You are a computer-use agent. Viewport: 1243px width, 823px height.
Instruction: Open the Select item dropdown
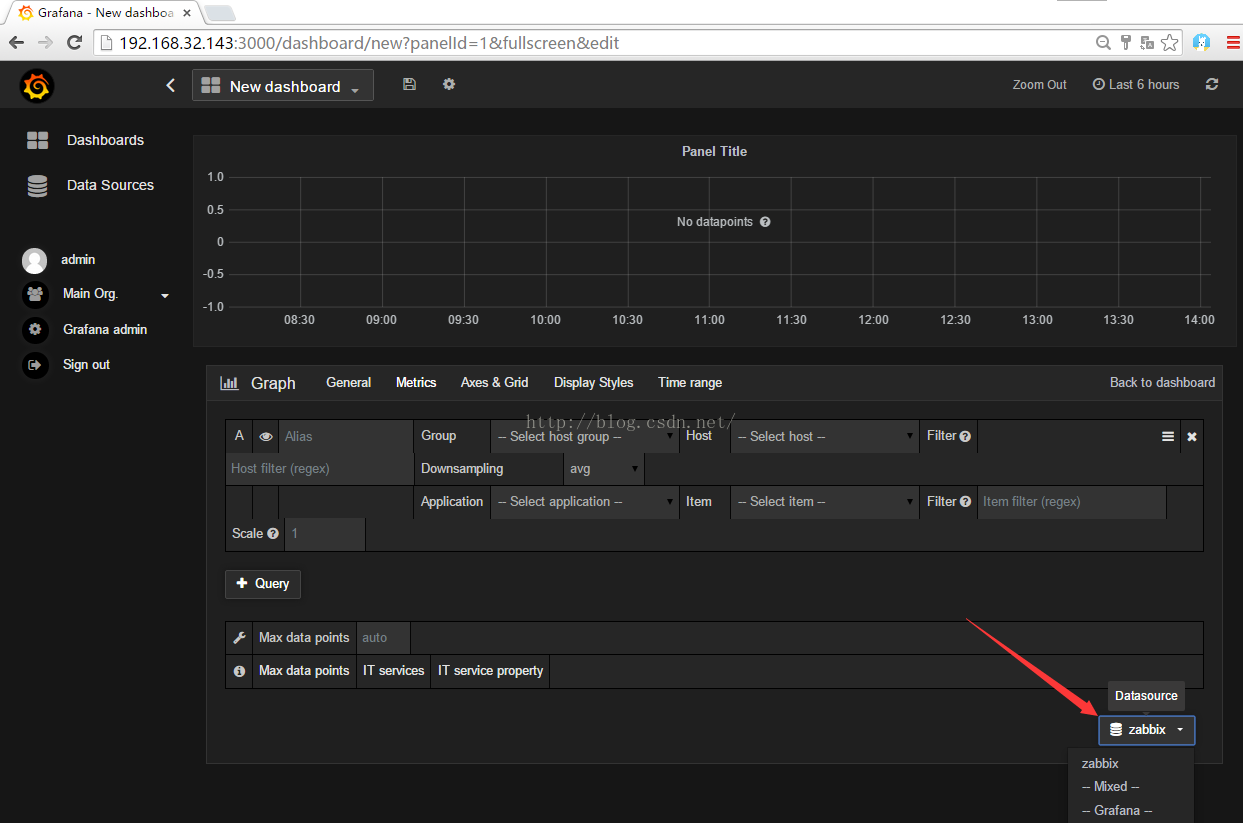coord(825,502)
